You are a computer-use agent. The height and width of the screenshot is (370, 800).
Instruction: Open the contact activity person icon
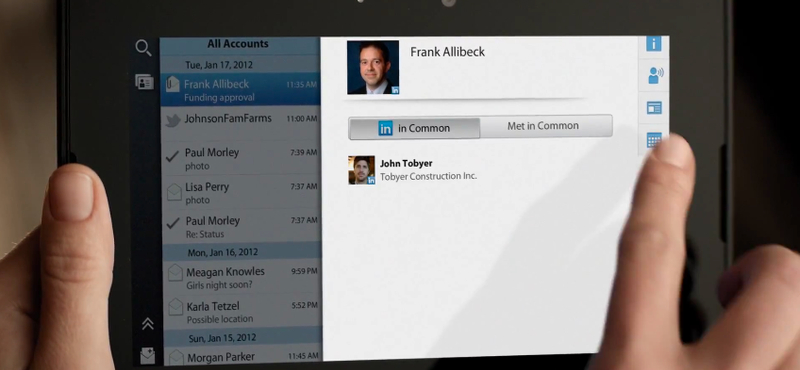655,76
